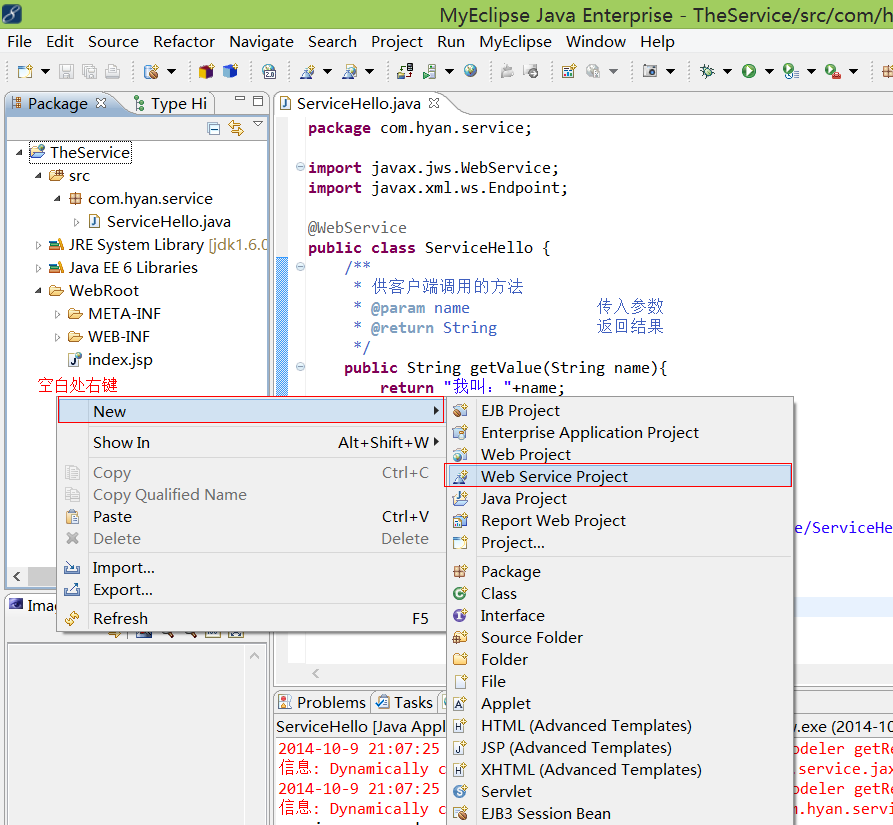This screenshot has width=893, height=825.
Task: Click the green Run toolbar icon
Action: click(x=749, y=71)
